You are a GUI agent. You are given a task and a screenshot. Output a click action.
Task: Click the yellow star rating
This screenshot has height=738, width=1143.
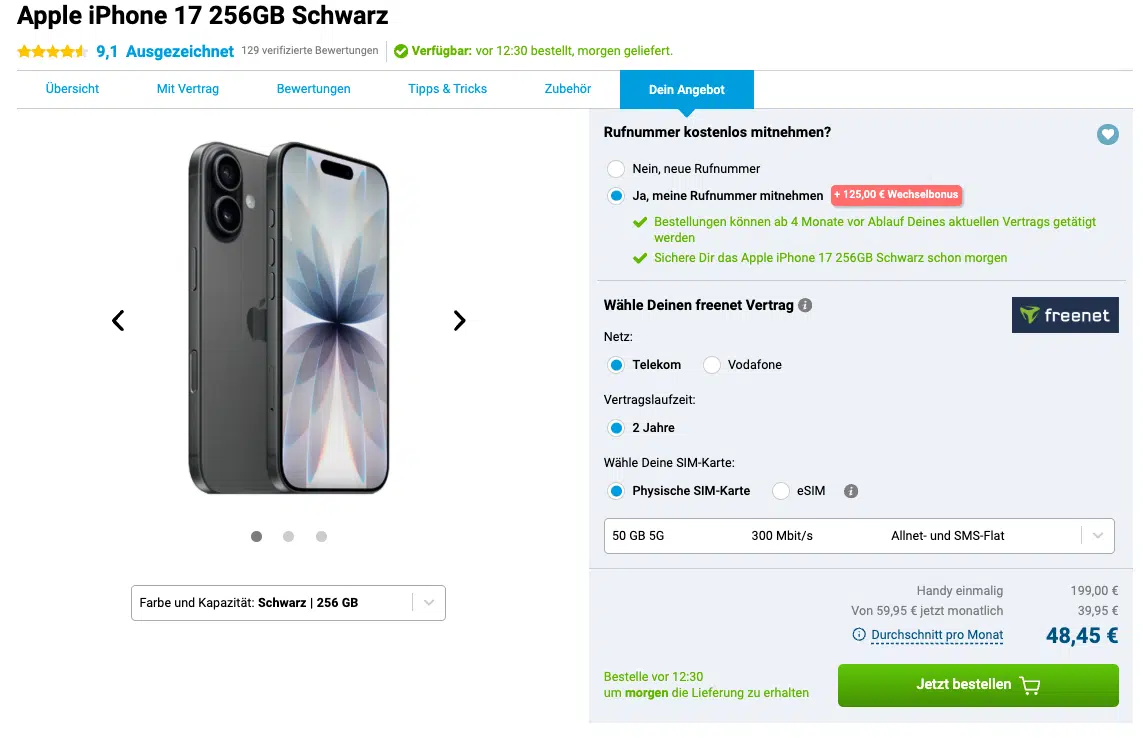pos(53,51)
